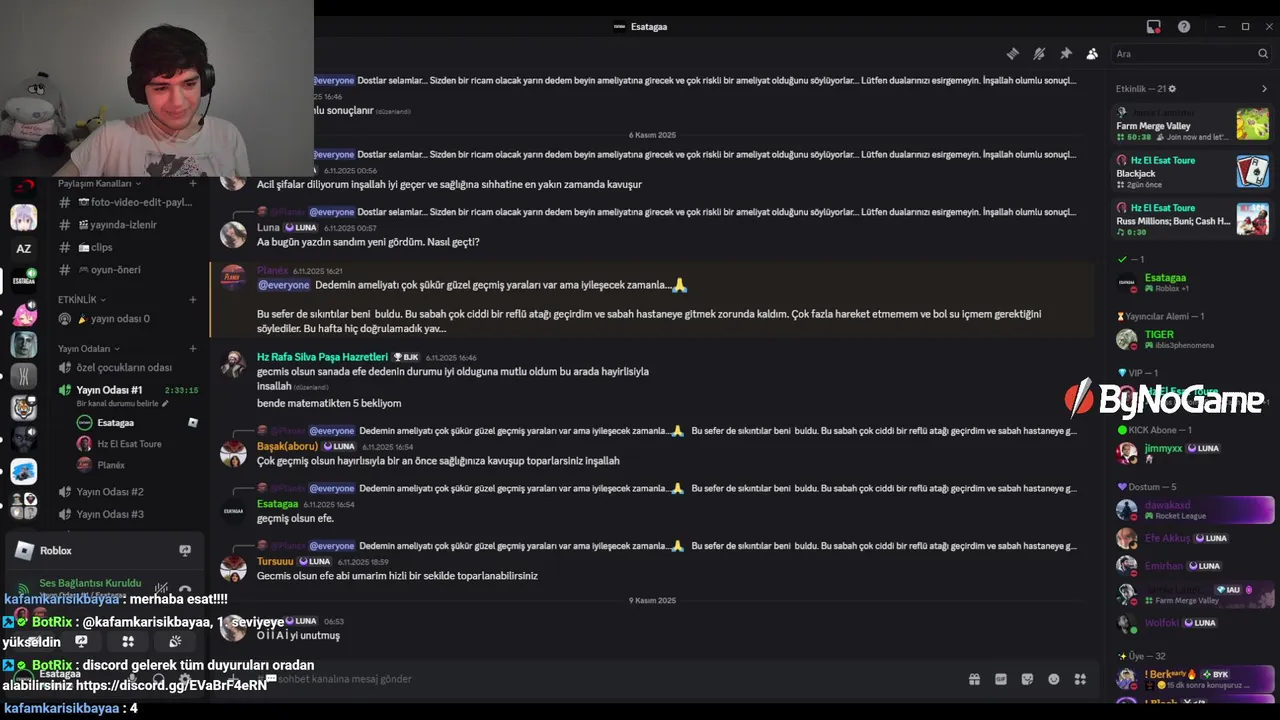Collapse the Paylaşım Kanalları category
This screenshot has height=720, width=1280.
tap(98, 184)
